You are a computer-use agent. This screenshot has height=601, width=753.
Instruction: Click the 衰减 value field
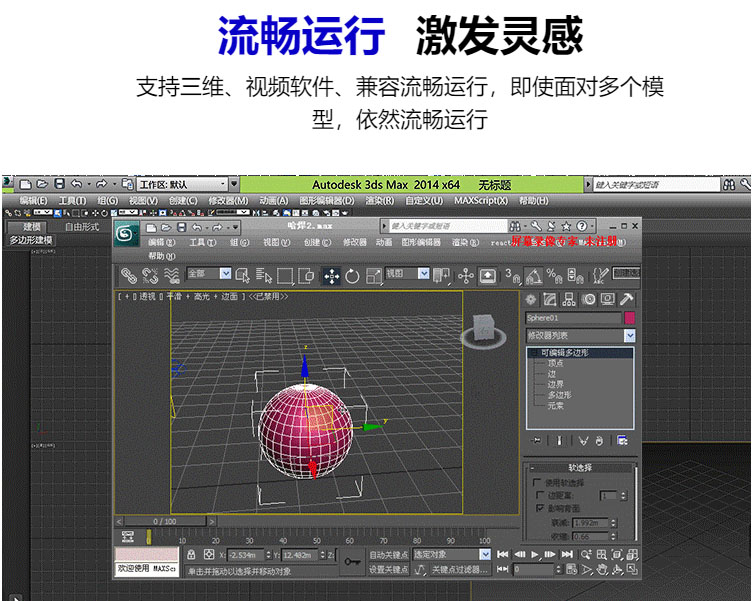point(590,523)
